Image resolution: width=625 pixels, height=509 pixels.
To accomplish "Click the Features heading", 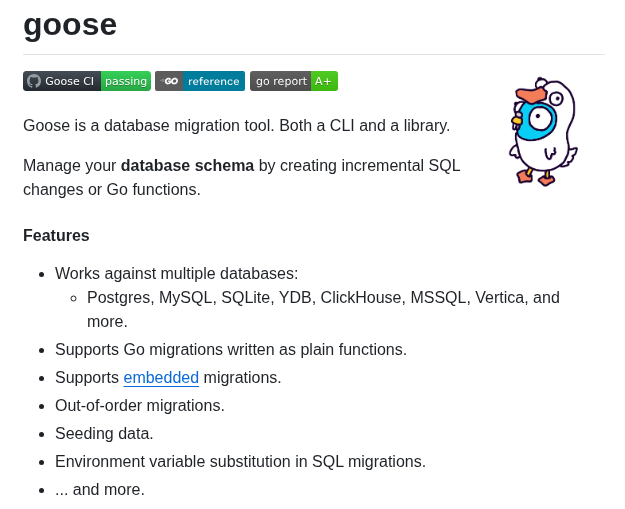I will (56, 235).
